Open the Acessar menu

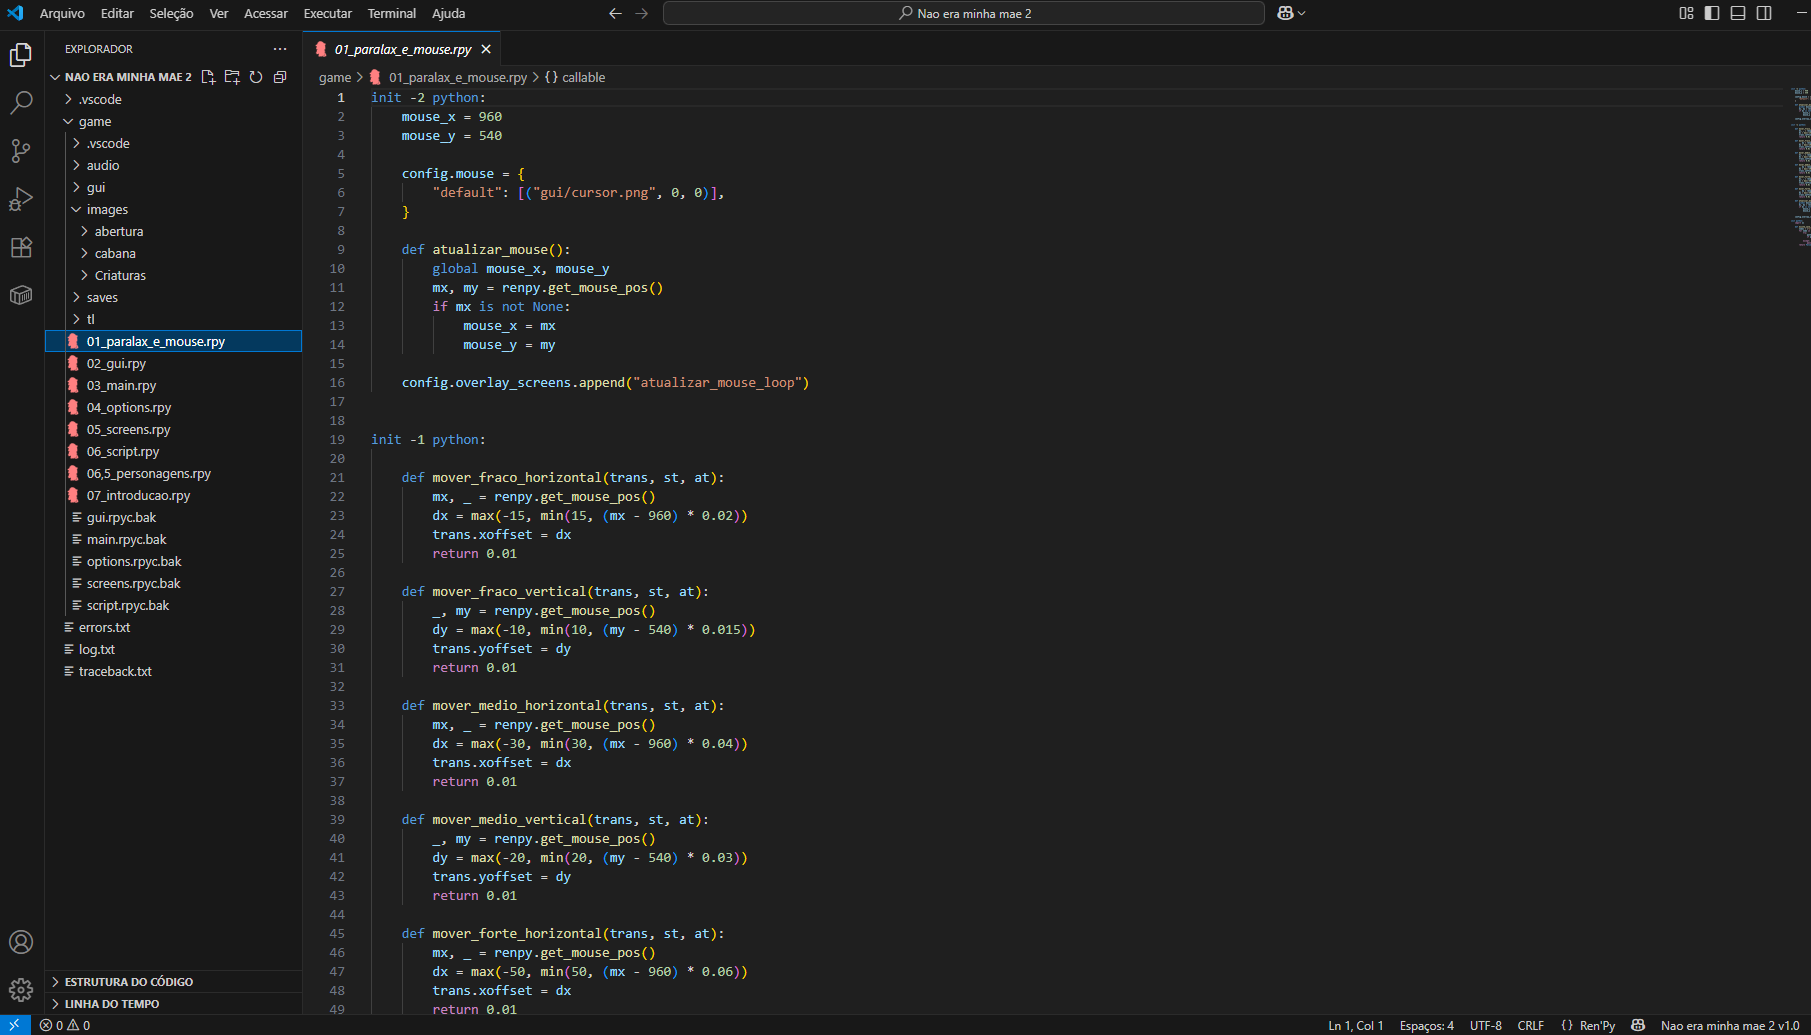click(x=266, y=13)
